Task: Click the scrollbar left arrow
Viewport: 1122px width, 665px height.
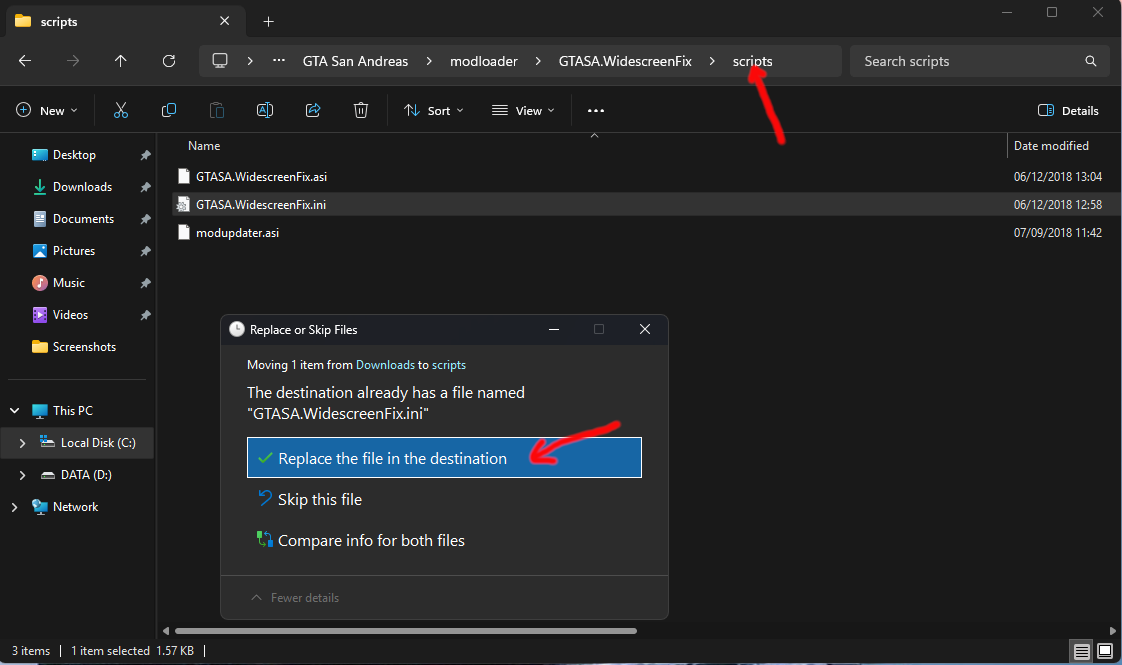Action: click(x=166, y=631)
